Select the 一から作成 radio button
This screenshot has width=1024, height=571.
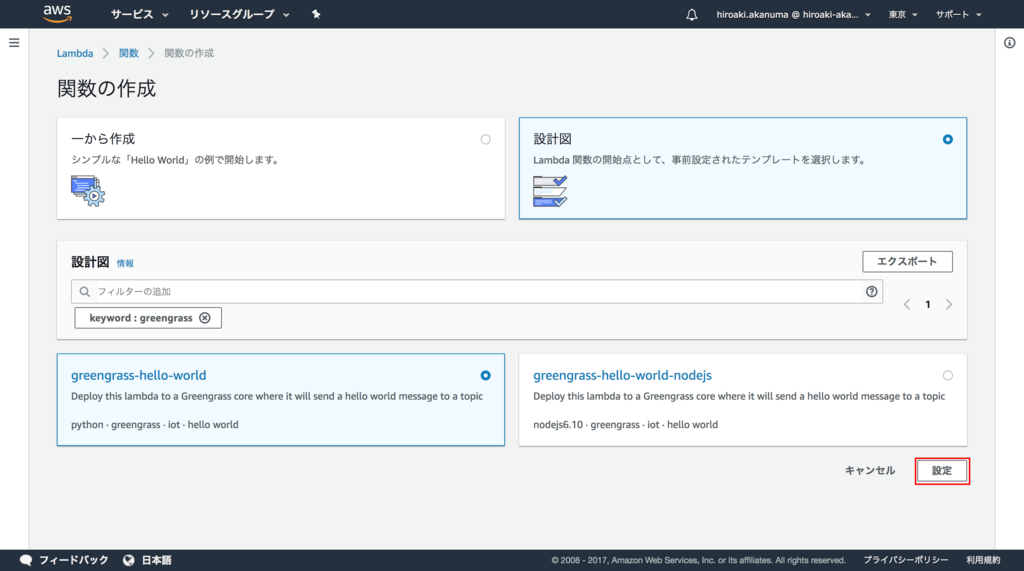point(485,139)
